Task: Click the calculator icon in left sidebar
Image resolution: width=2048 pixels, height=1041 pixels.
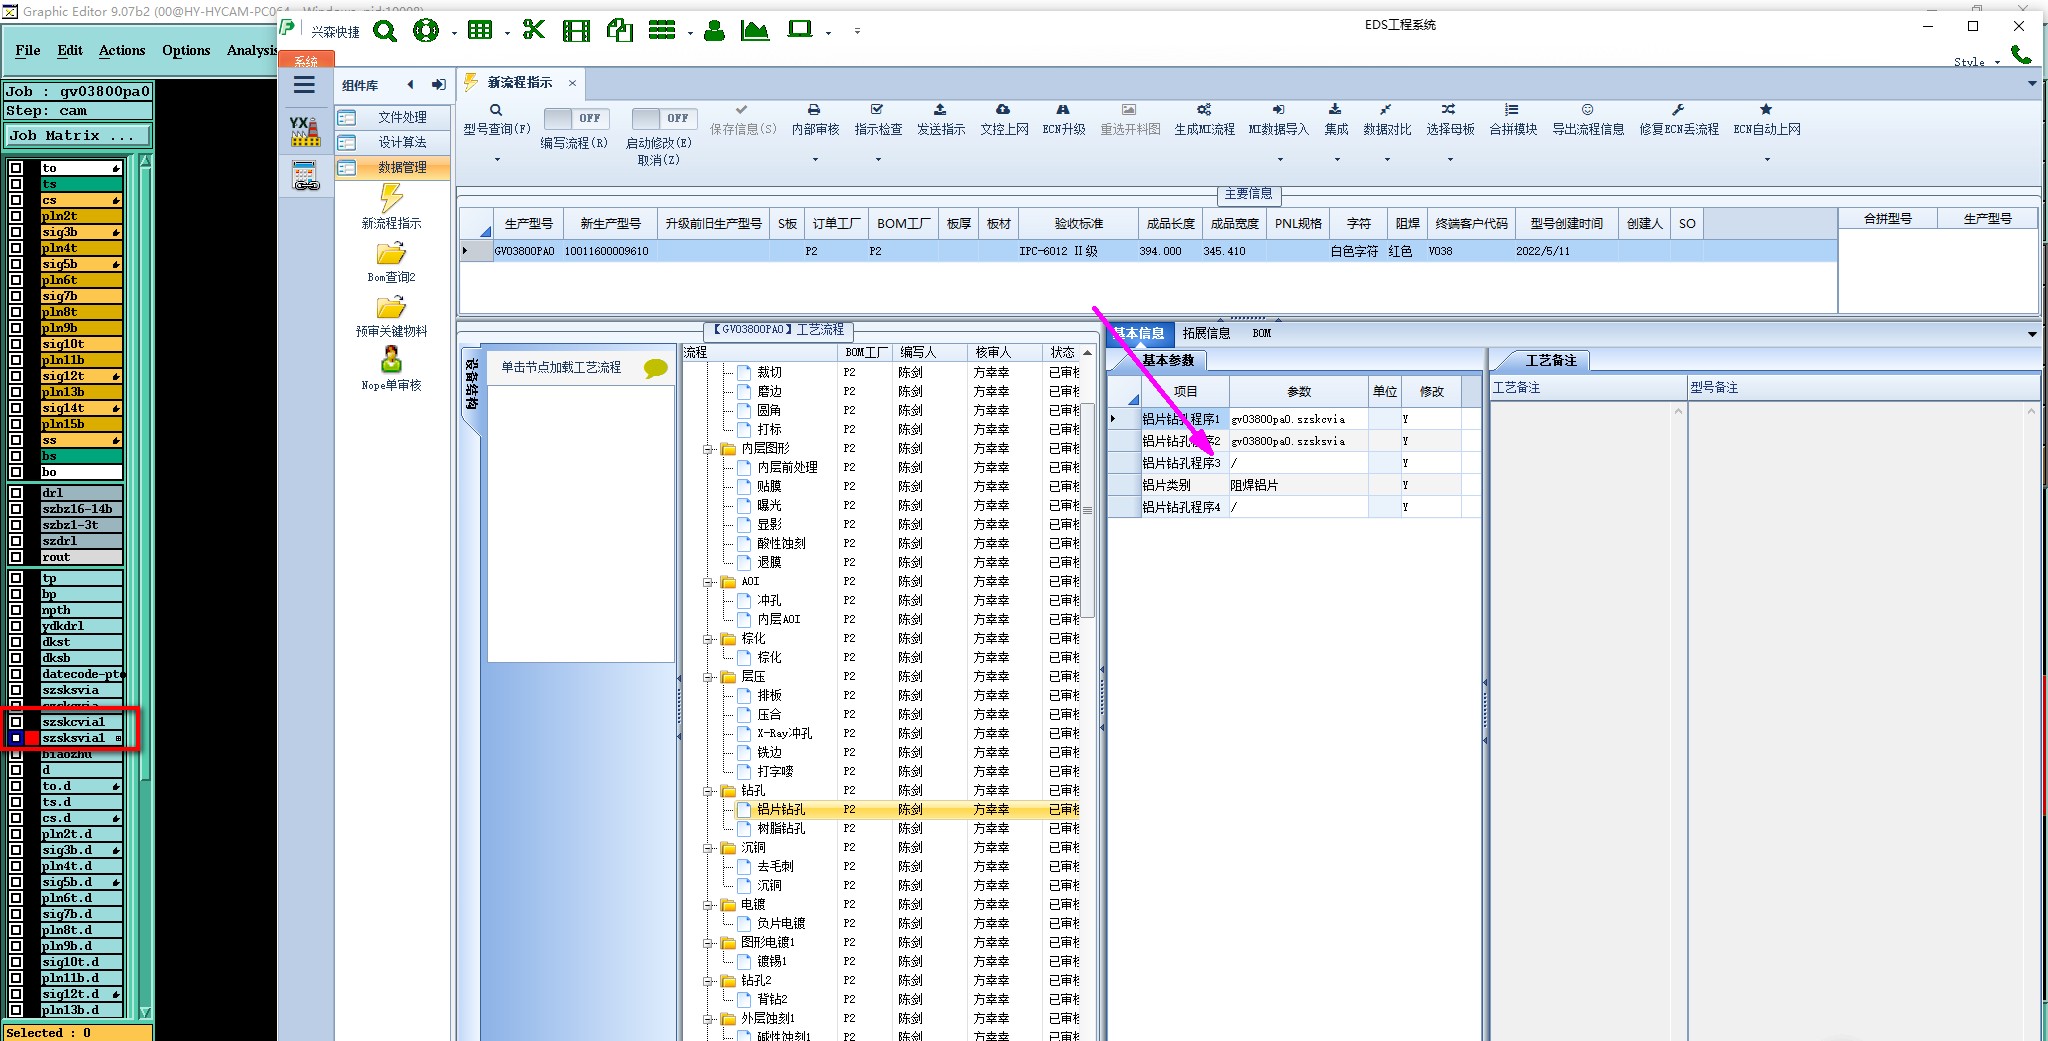Action: click(305, 176)
